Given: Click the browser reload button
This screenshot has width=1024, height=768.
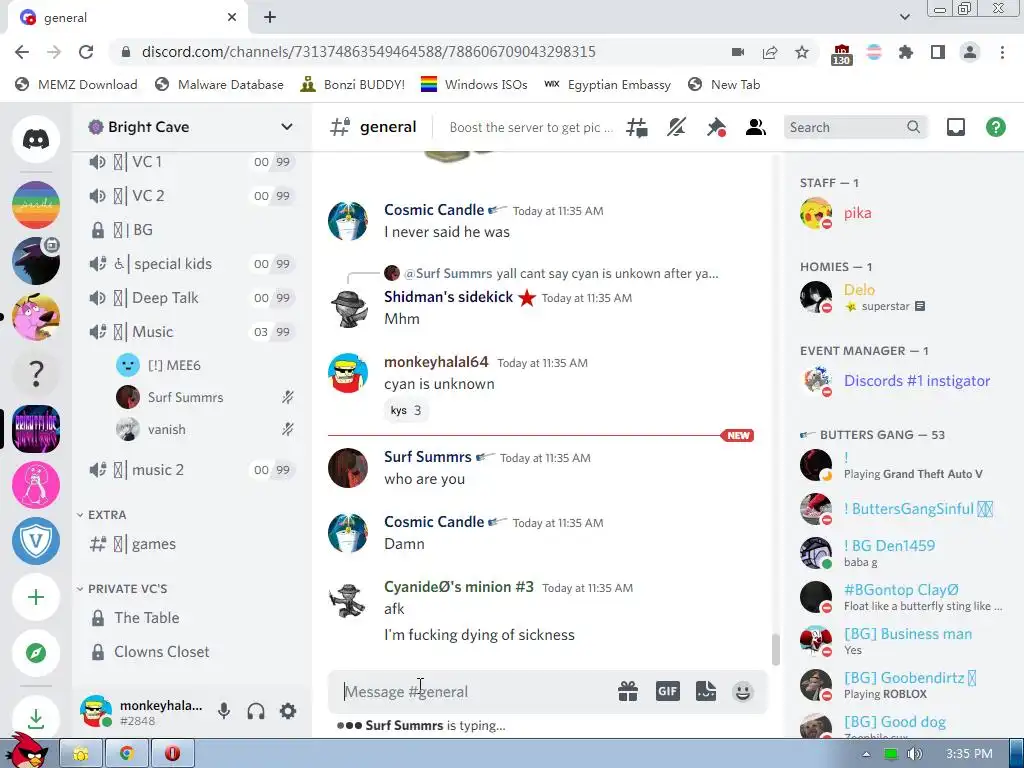Looking at the screenshot, I should click(x=86, y=52).
